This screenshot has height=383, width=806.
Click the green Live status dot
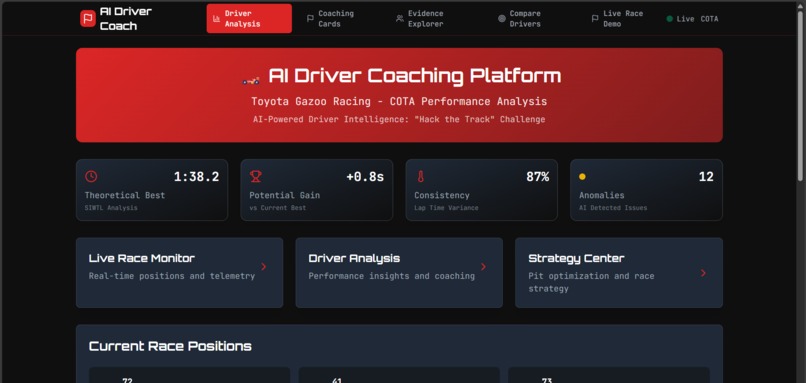(x=669, y=19)
